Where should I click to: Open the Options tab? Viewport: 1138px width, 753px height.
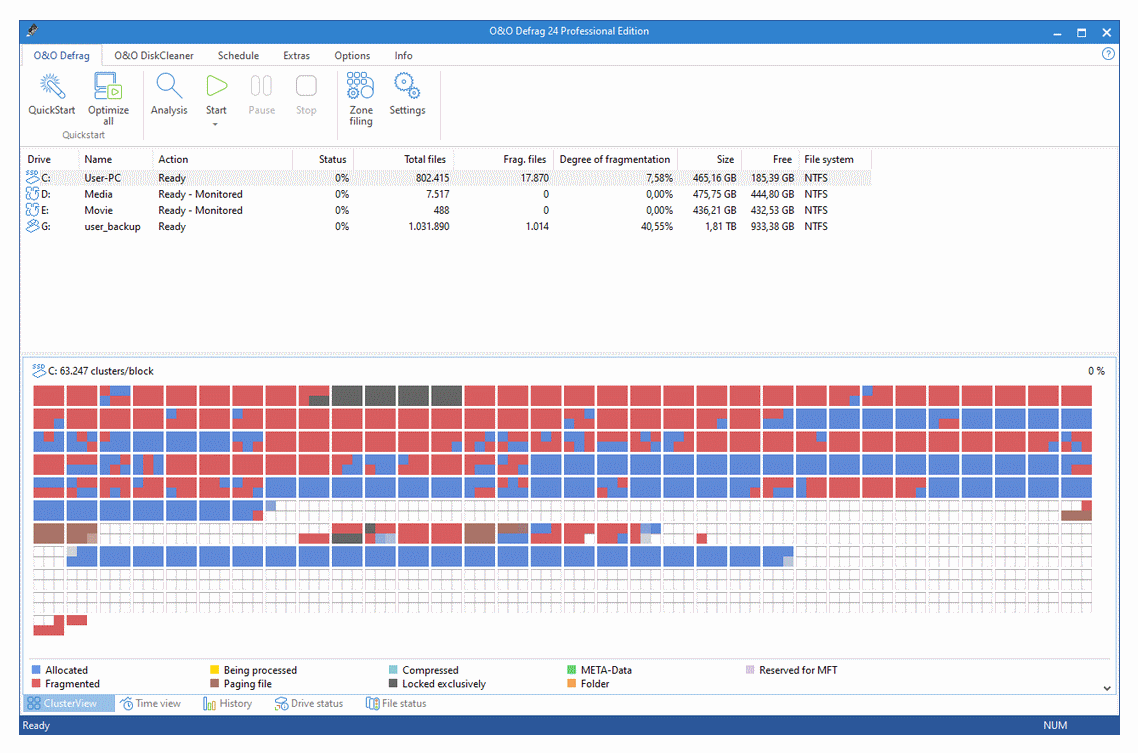pyautogui.click(x=352, y=55)
